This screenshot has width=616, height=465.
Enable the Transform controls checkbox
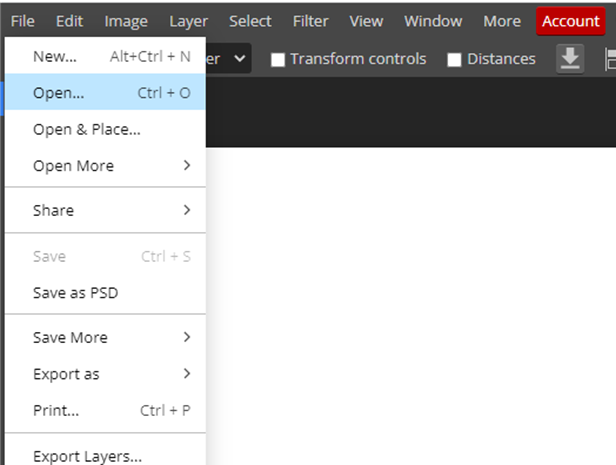pyautogui.click(x=278, y=60)
